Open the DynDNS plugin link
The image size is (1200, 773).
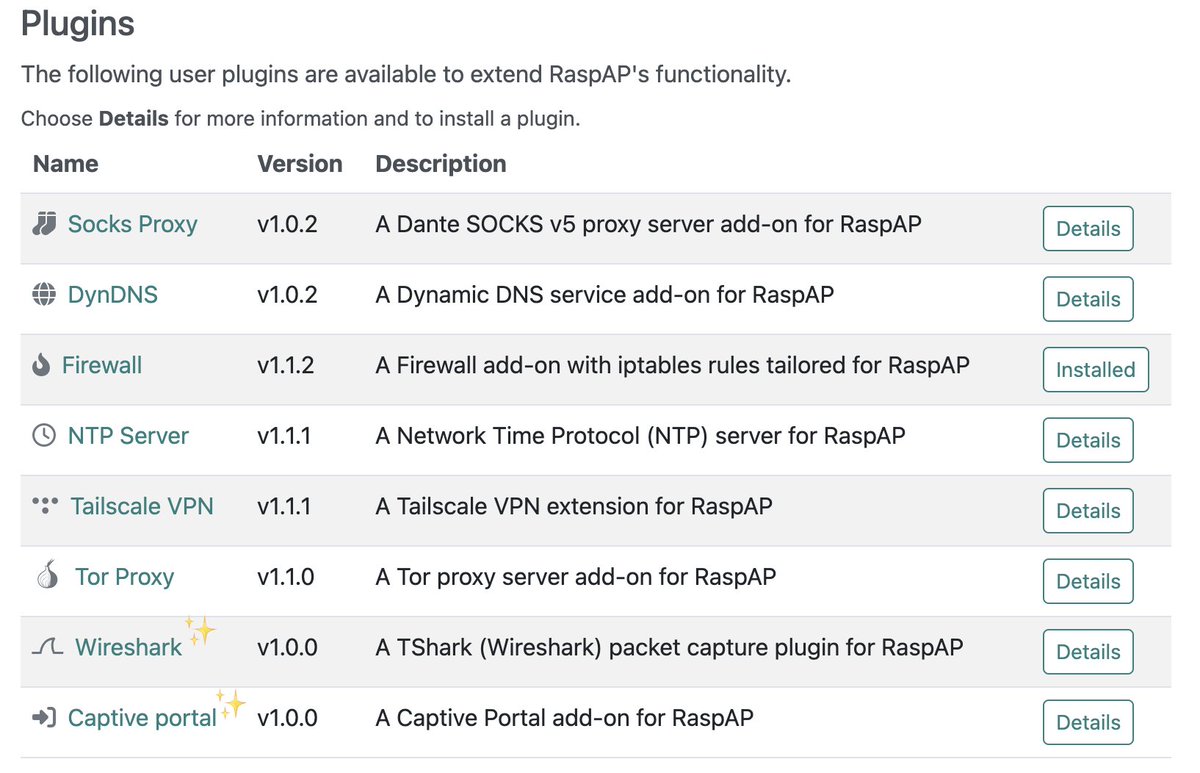[113, 295]
